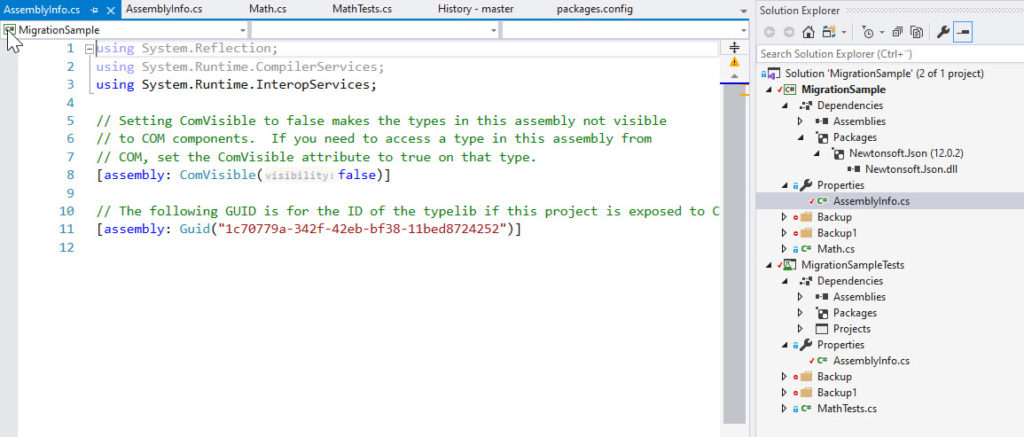The height and width of the screenshot is (437, 1024).
Task: Collapse the using directives code block
Action: point(89,48)
